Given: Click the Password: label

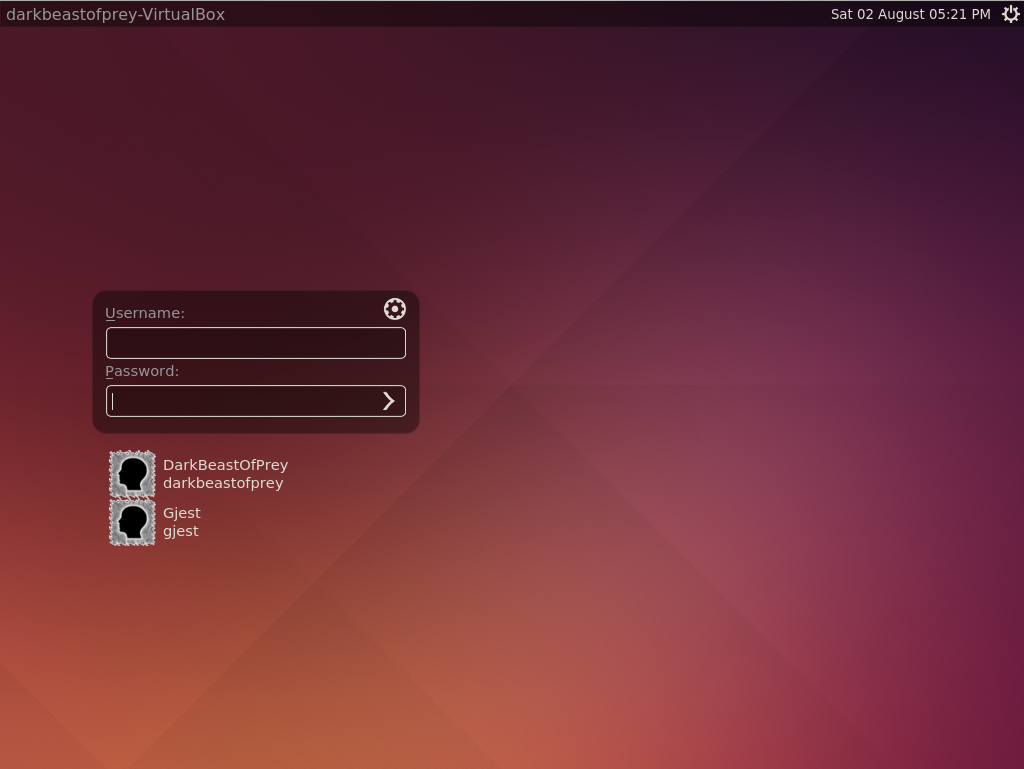Looking at the screenshot, I should (x=142, y=371).
